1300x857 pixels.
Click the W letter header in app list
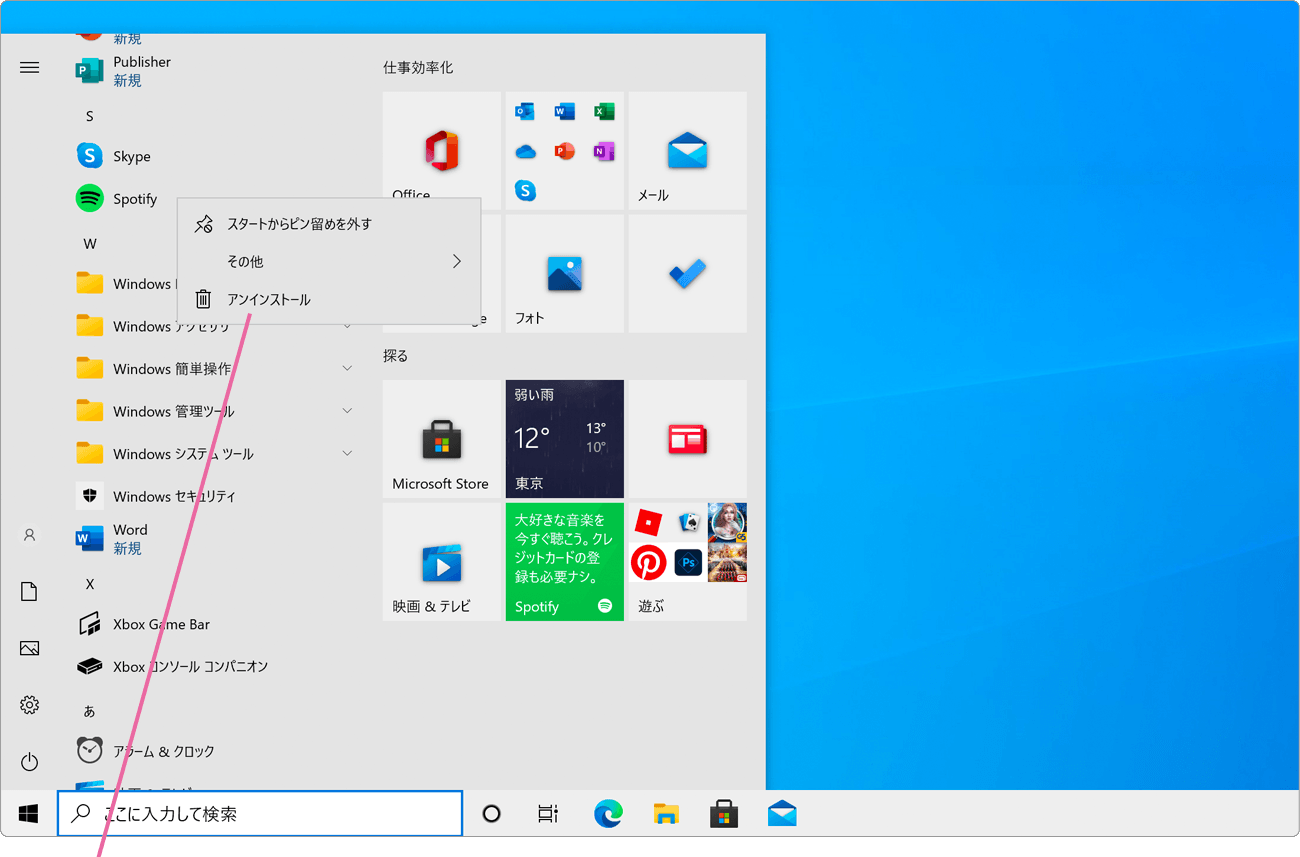pyautogui.click(x=90, y=244)
